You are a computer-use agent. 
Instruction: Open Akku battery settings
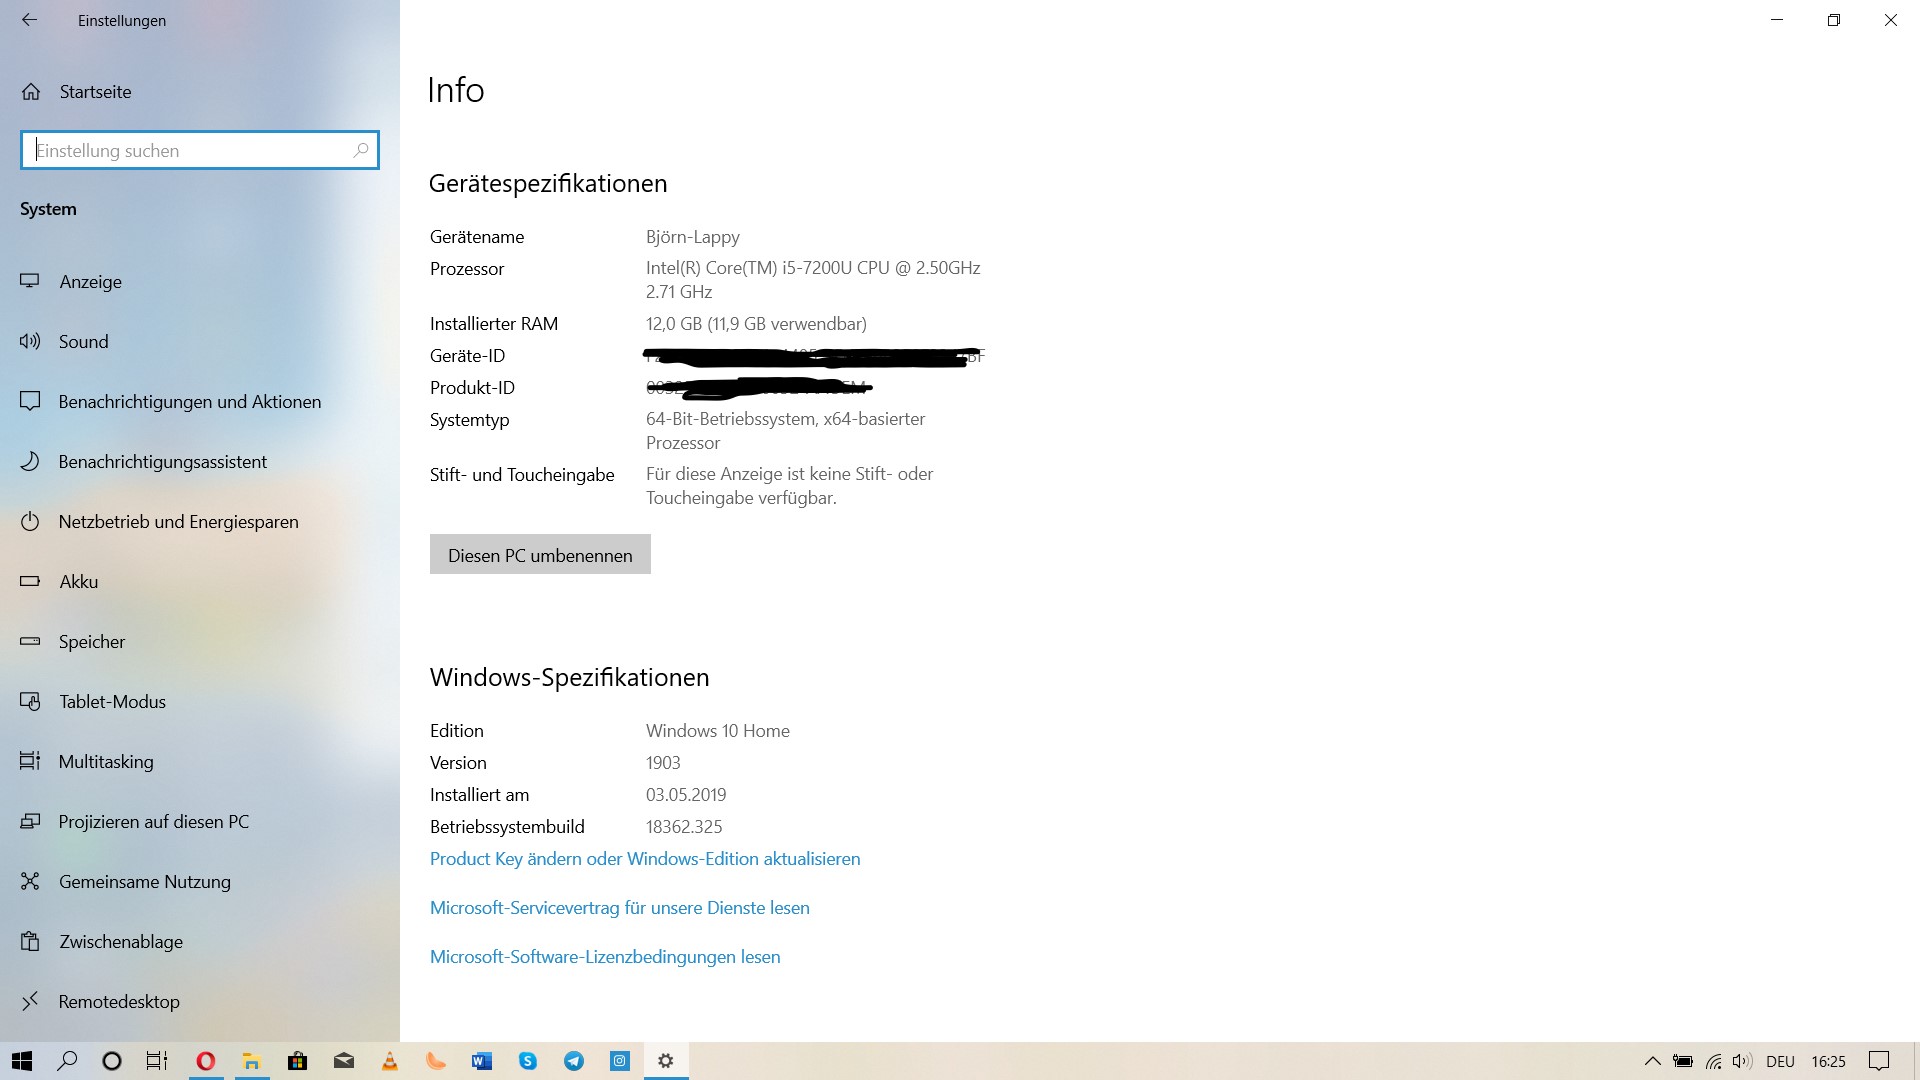78,582
